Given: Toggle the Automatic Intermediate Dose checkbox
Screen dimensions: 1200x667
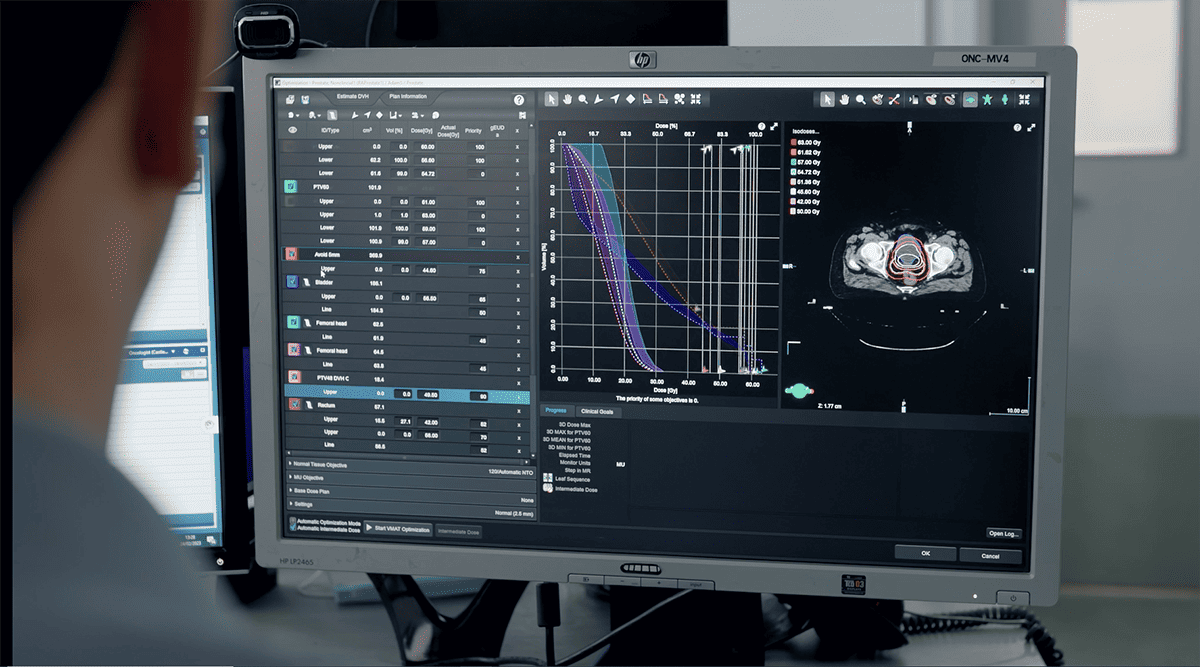Looking at the screenshot, I should point(292,530).
